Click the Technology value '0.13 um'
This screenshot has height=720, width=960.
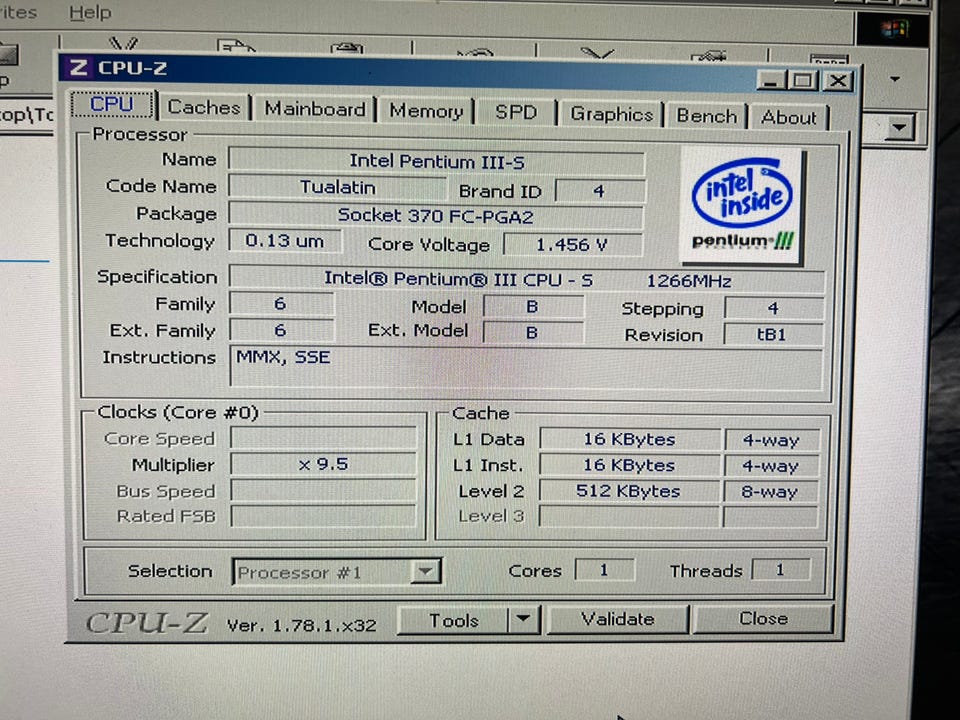285,241
